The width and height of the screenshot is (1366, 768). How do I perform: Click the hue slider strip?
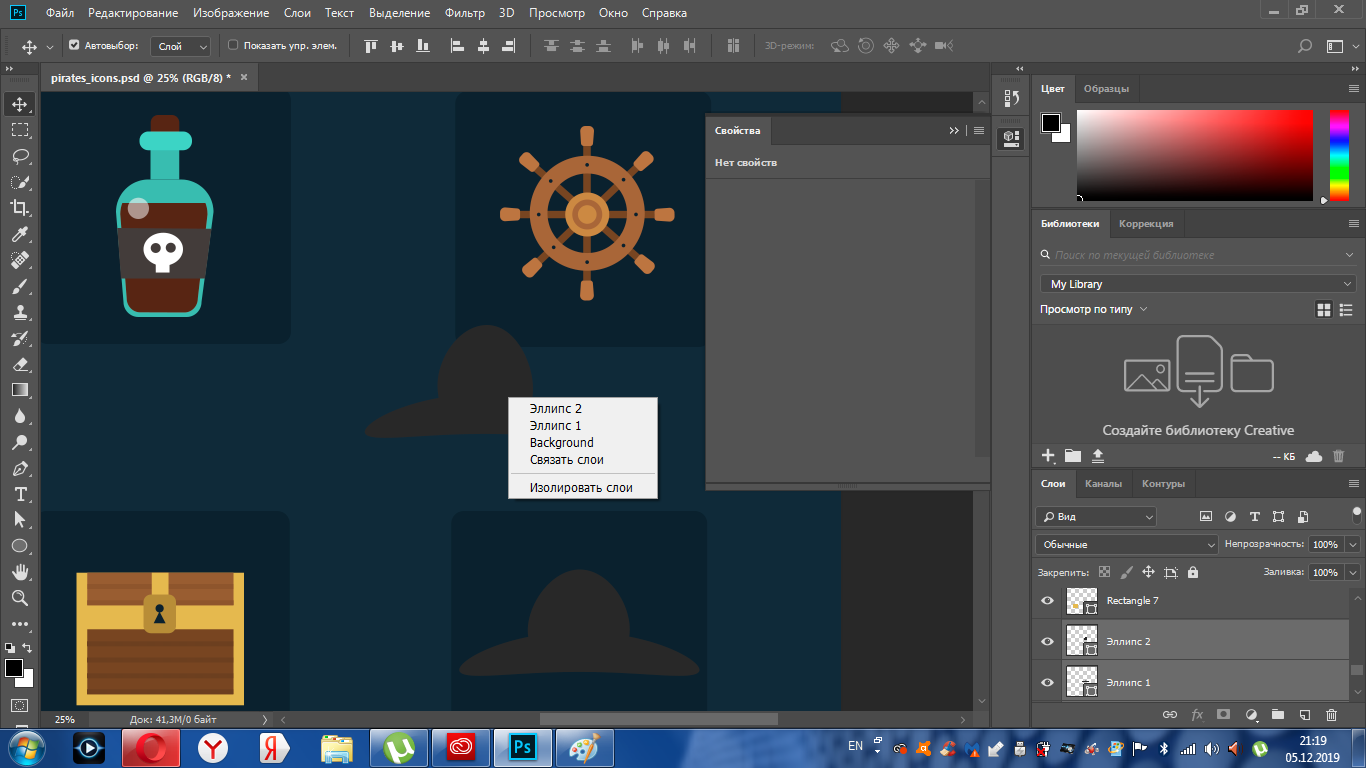click(1338, 155)
